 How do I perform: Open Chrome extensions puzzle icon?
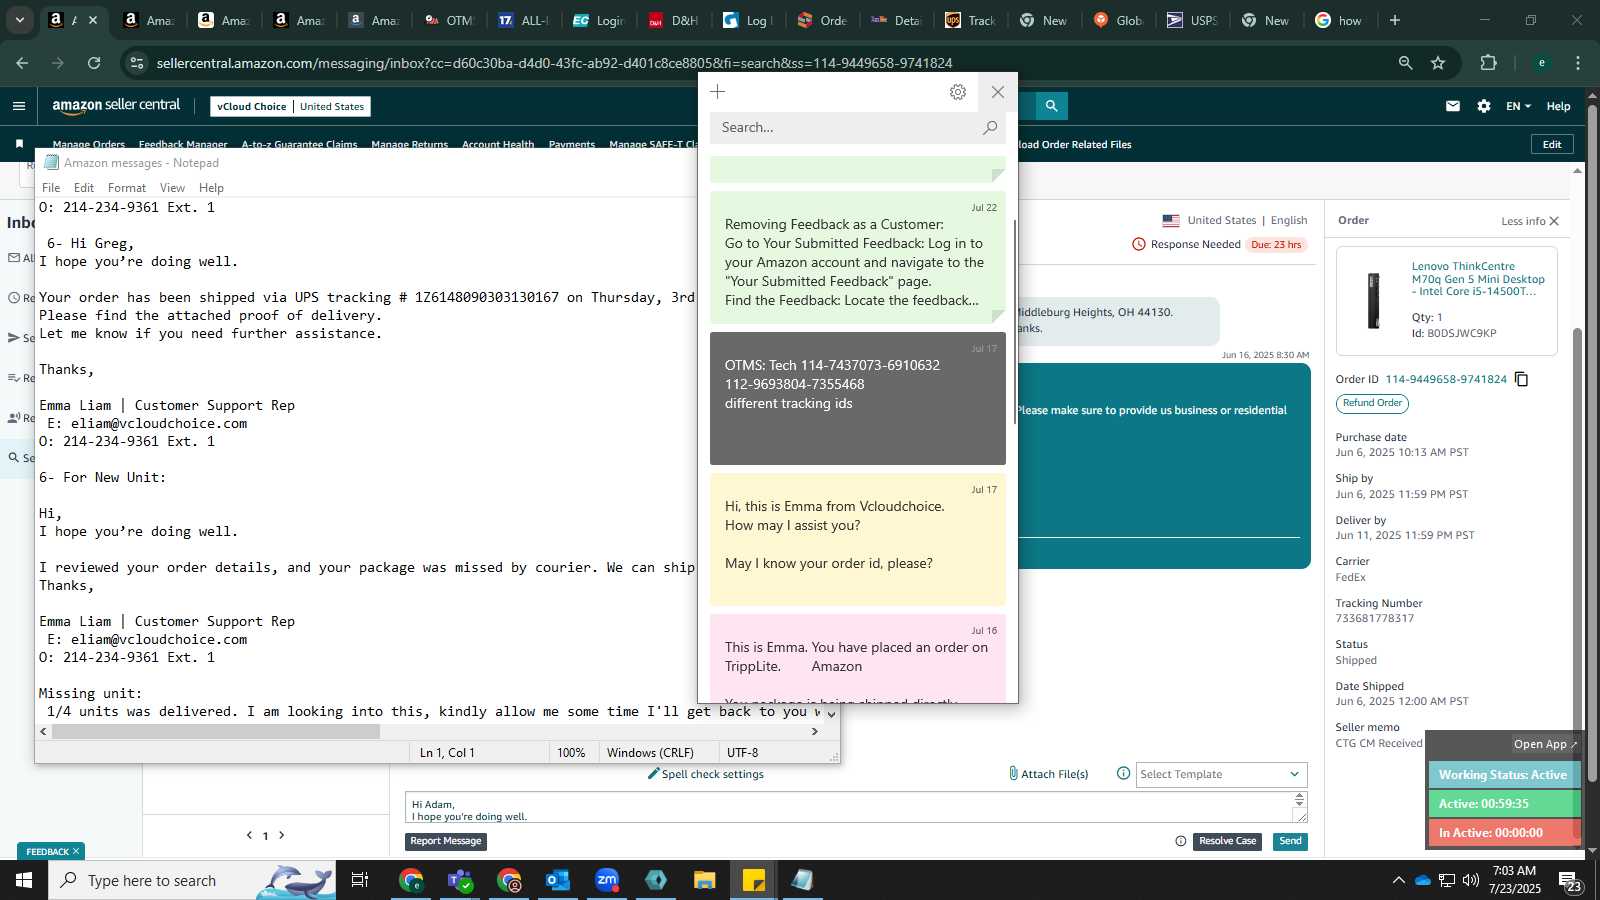1488,63
